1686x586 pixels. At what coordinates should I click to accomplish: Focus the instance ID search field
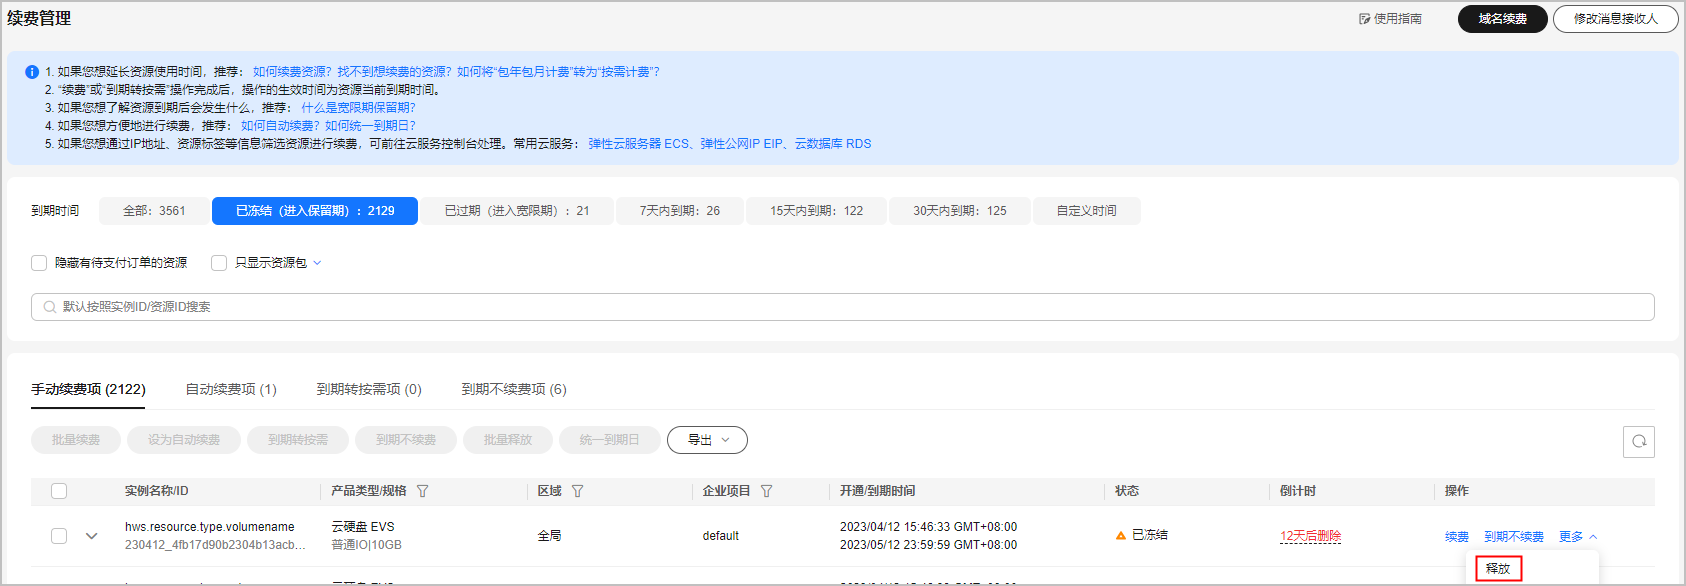(x=840, y=307)
